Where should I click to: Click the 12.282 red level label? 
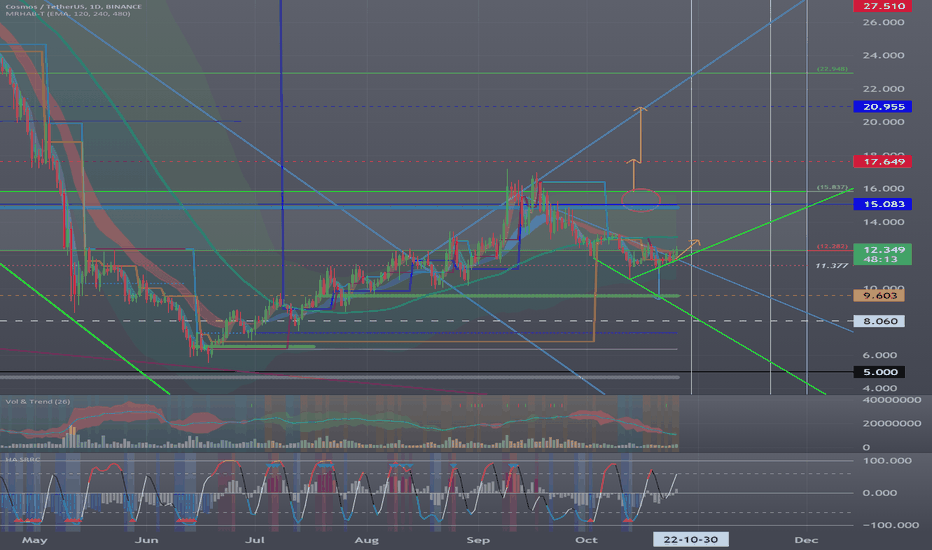tap(832, 246)
